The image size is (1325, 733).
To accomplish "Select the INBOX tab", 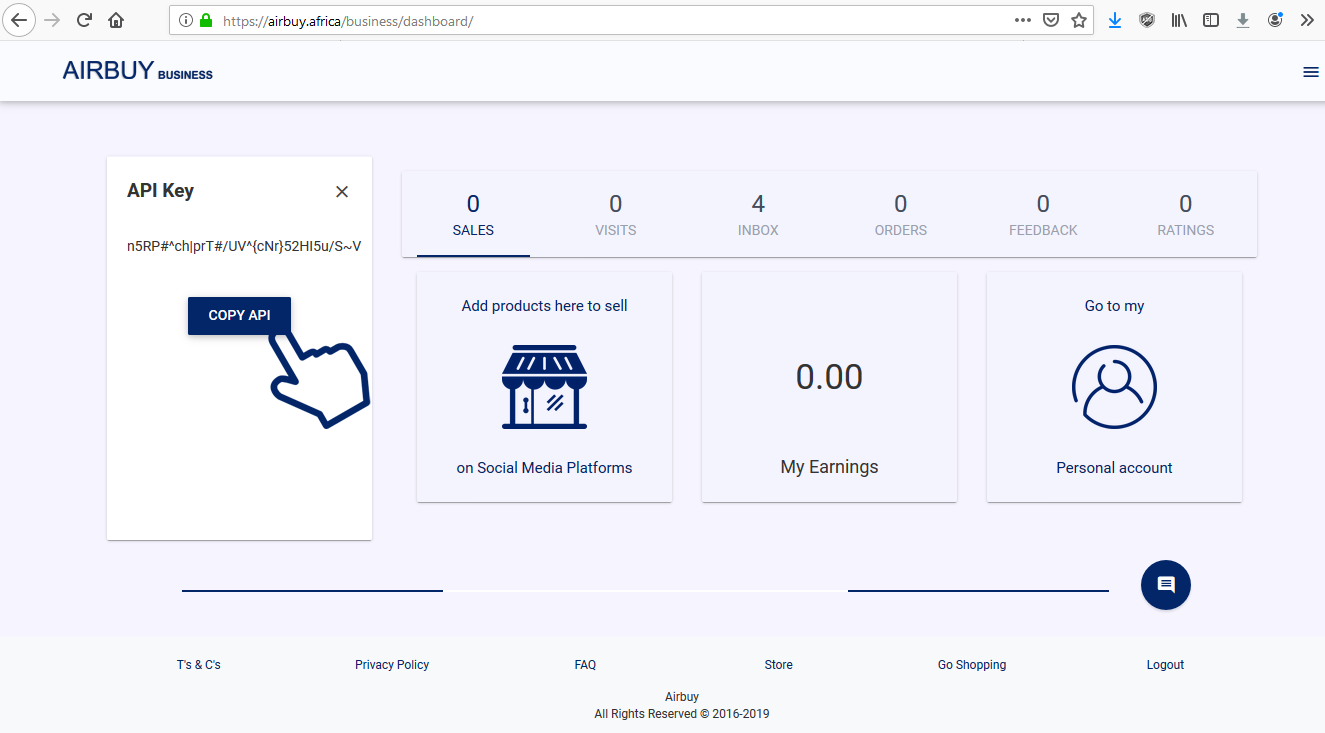I will (x=758, y=215).
